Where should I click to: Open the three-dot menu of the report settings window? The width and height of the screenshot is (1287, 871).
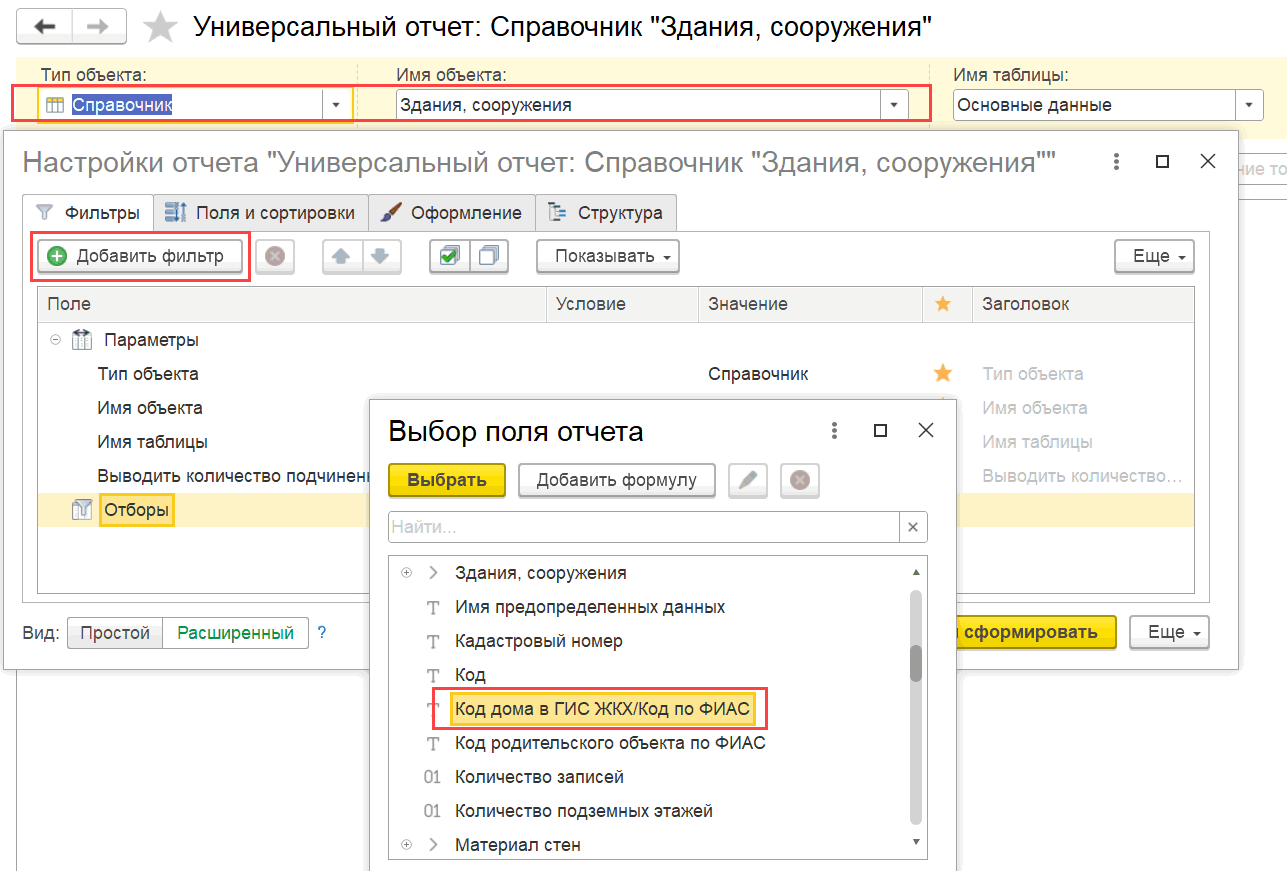pos(1115,161)
